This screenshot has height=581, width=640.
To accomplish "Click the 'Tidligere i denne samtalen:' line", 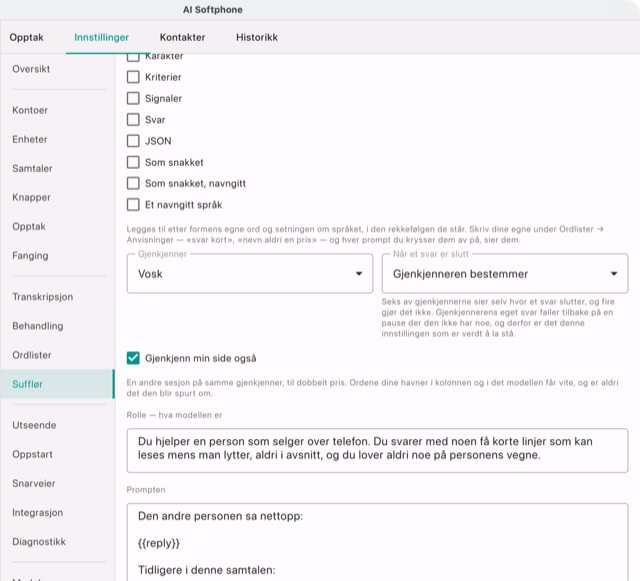I will click(x=207, y=570).
